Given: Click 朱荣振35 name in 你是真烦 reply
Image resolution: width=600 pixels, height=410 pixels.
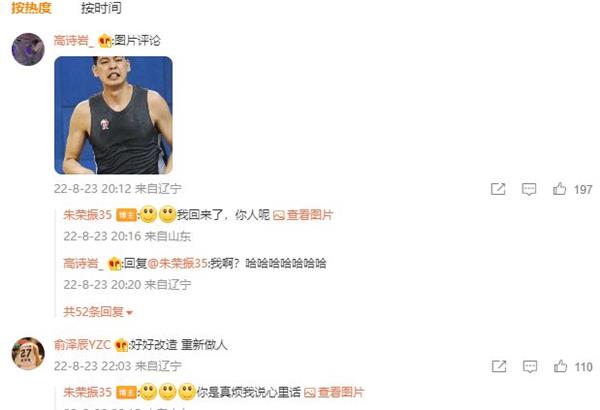Looking at the screenshot, I should click(x=88, y=392).
